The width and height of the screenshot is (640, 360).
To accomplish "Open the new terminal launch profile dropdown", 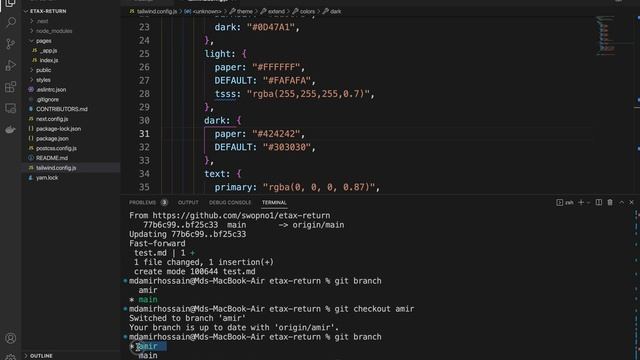I will (x=588, y=202).
